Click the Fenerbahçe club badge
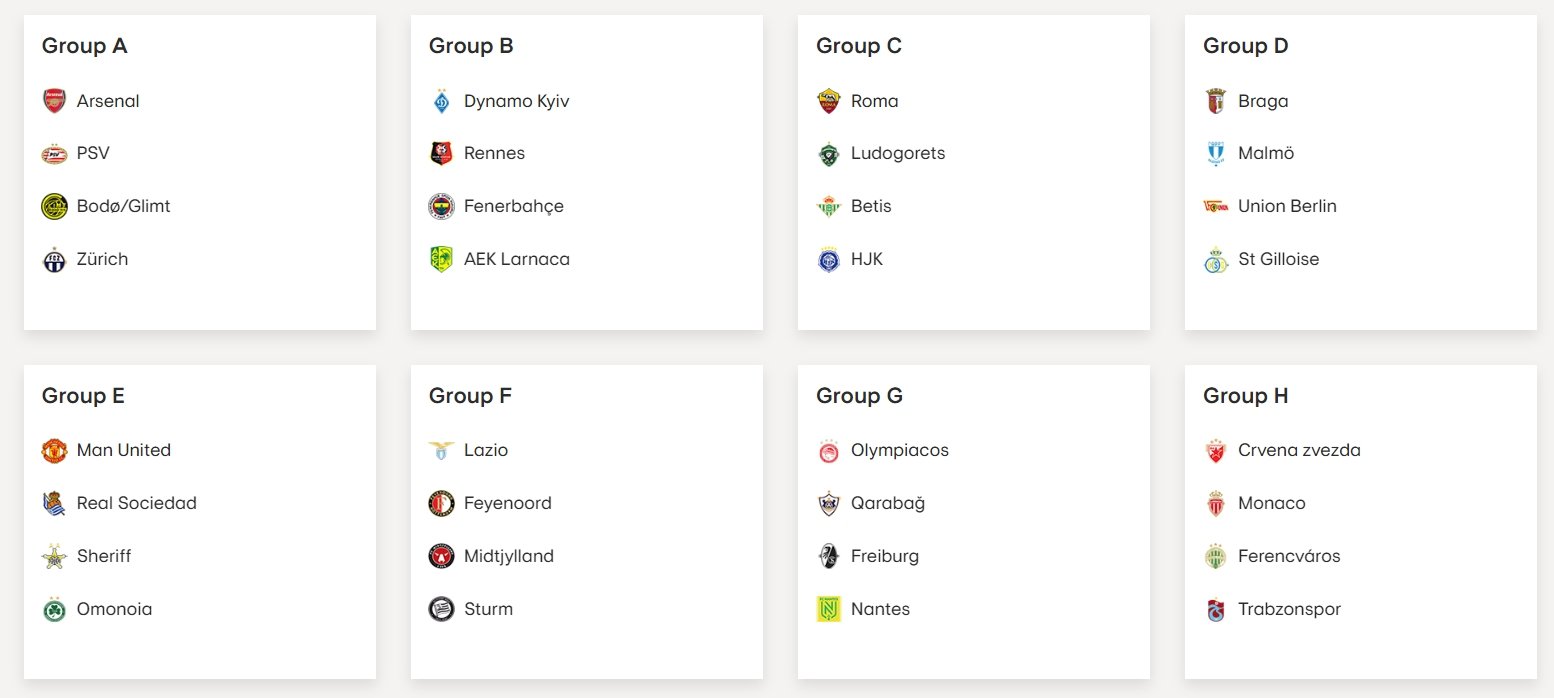 click(x=441, y=206)
